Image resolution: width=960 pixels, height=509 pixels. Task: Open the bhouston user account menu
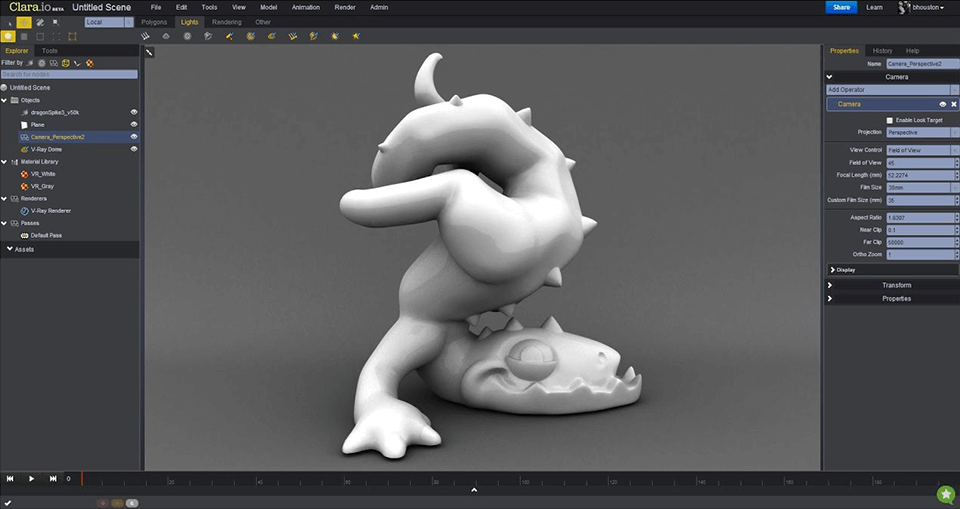click(x=922, y=7)
